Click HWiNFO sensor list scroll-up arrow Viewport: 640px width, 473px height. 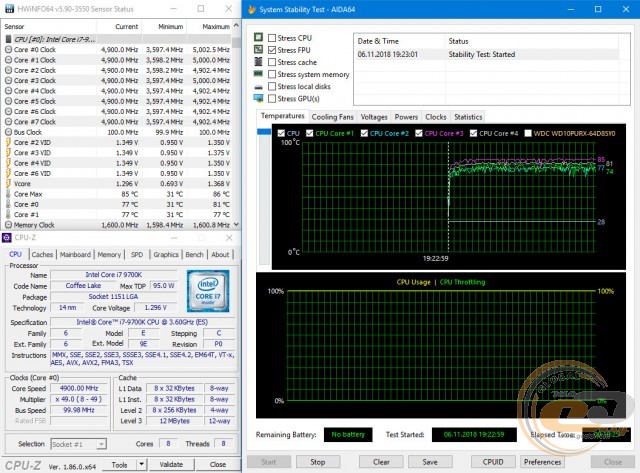tap(236, 26)
